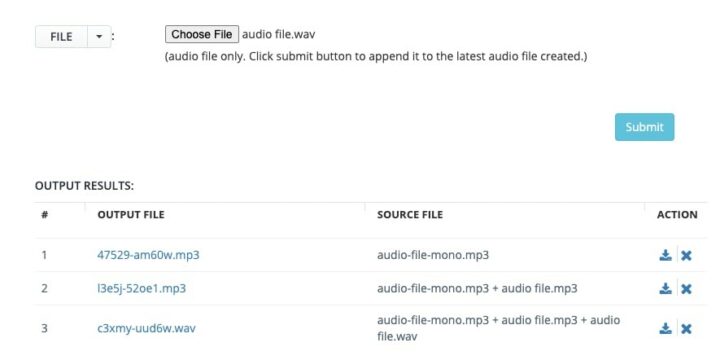Click the OUTPUT FILE column header
The width and height of the screenshot is (720, 360).
(131, 214)
